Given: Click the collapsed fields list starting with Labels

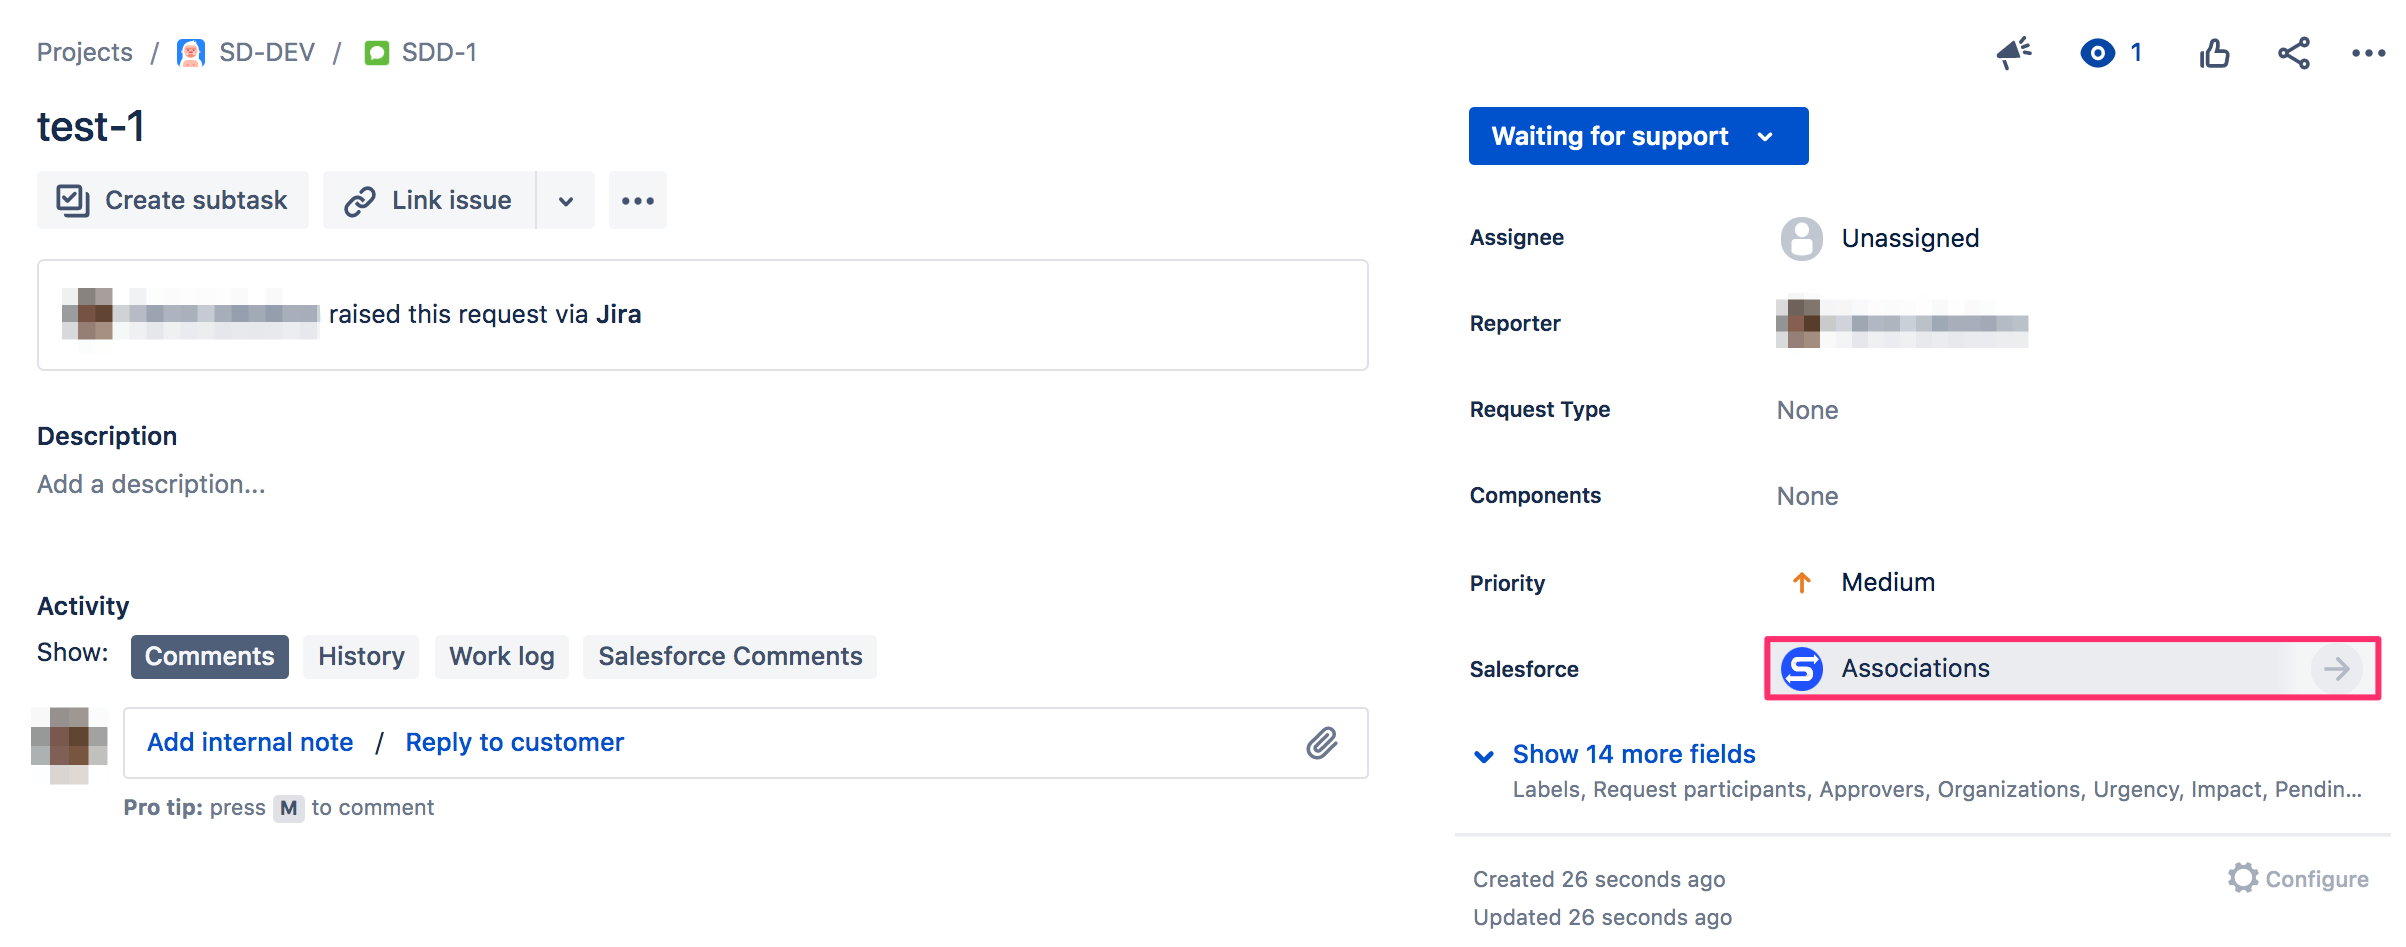Looking at the screenshot, I should (1937, 790).
